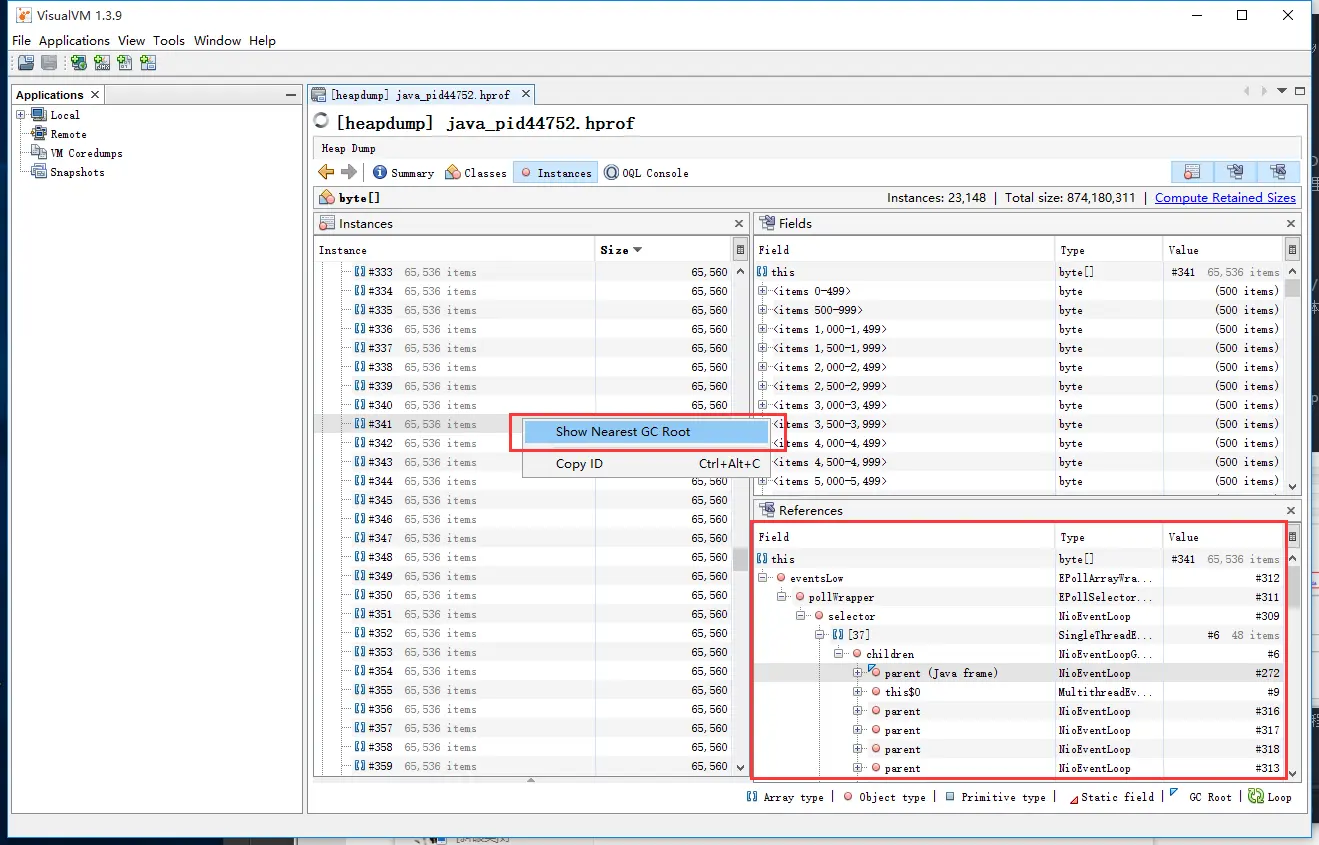Viewport: 1319px width, 845px height.
Task: Select instance row #359
Action: pos(524,766)
